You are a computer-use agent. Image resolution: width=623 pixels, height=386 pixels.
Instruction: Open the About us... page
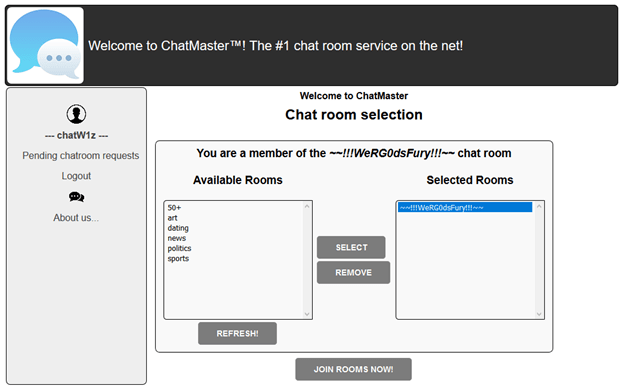point(76,218)
